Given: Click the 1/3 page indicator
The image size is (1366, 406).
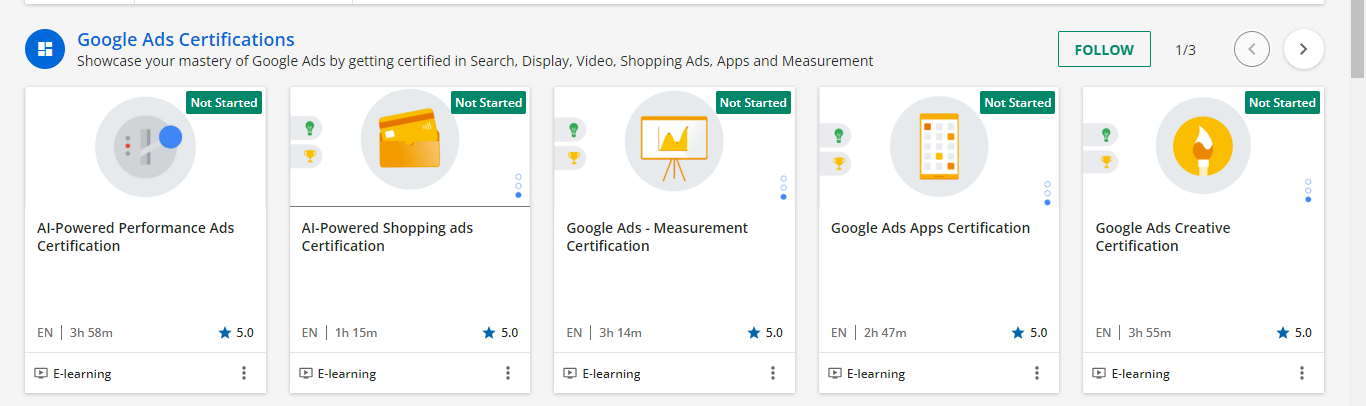Looking at the screenshot, I should tap(1185, 49).
